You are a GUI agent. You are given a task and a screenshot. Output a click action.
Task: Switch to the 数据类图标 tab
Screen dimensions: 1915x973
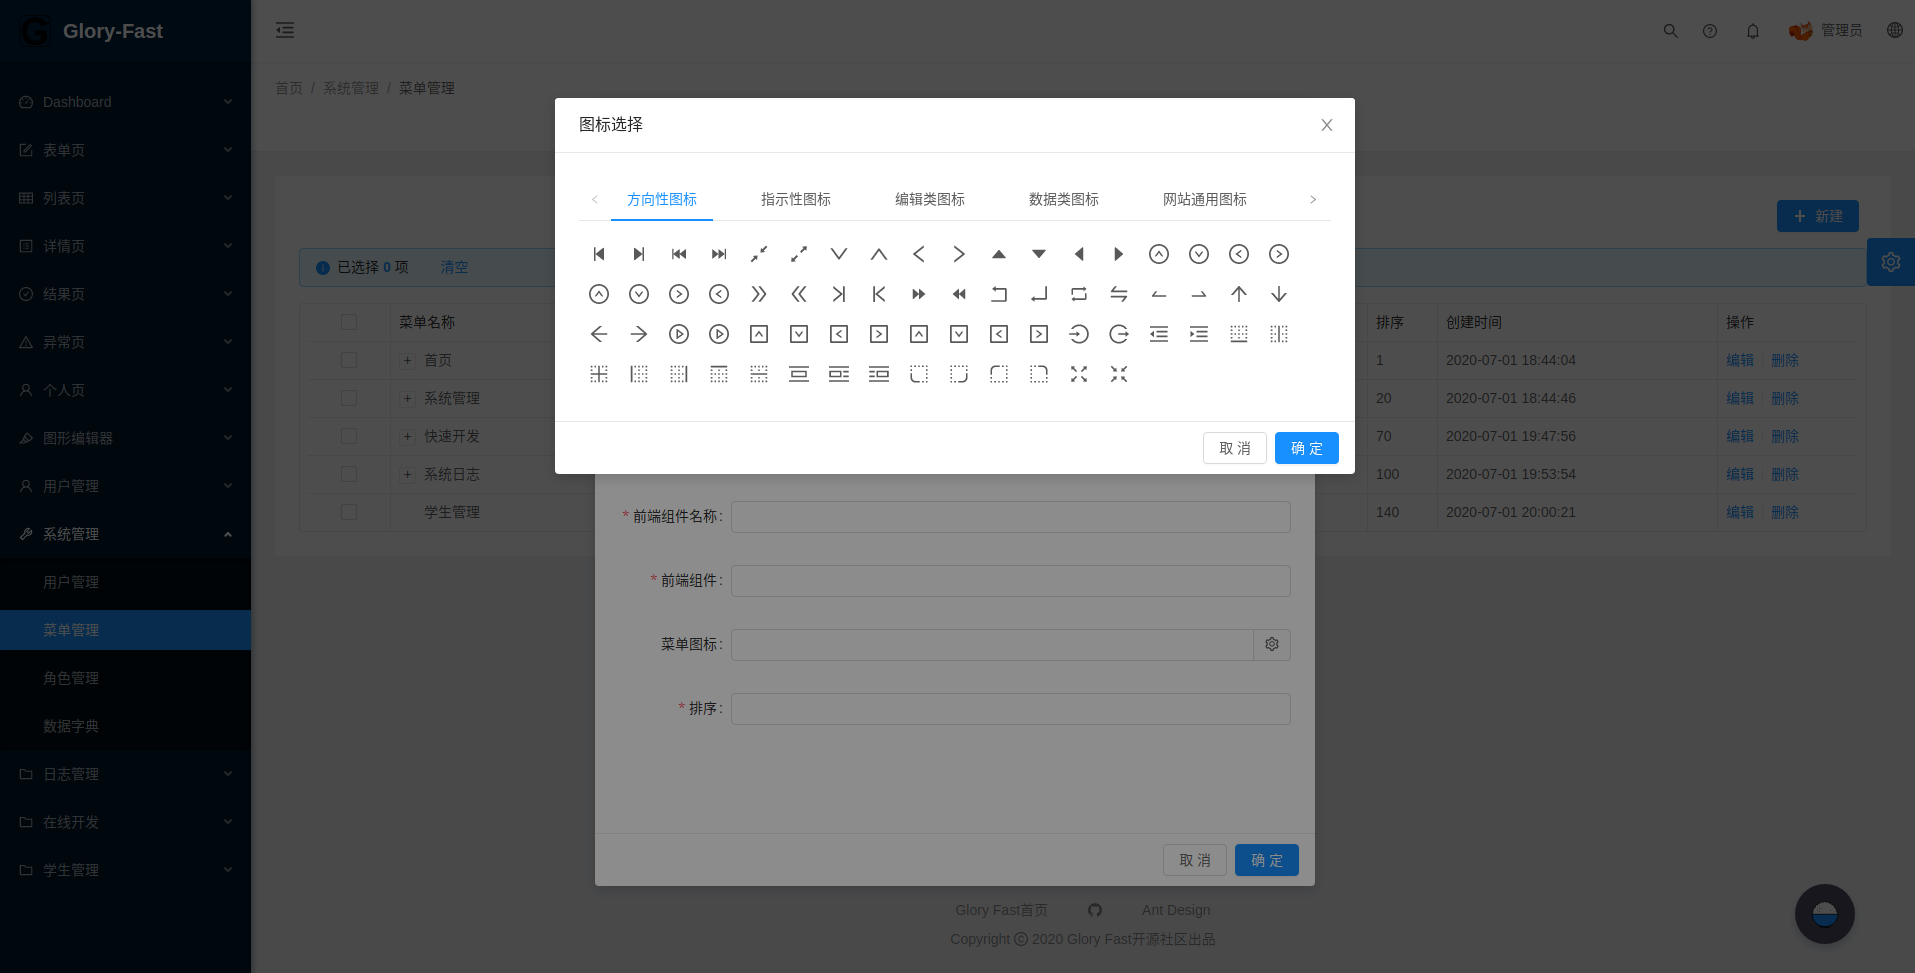pyautogui.click(x=1062, y=199)
